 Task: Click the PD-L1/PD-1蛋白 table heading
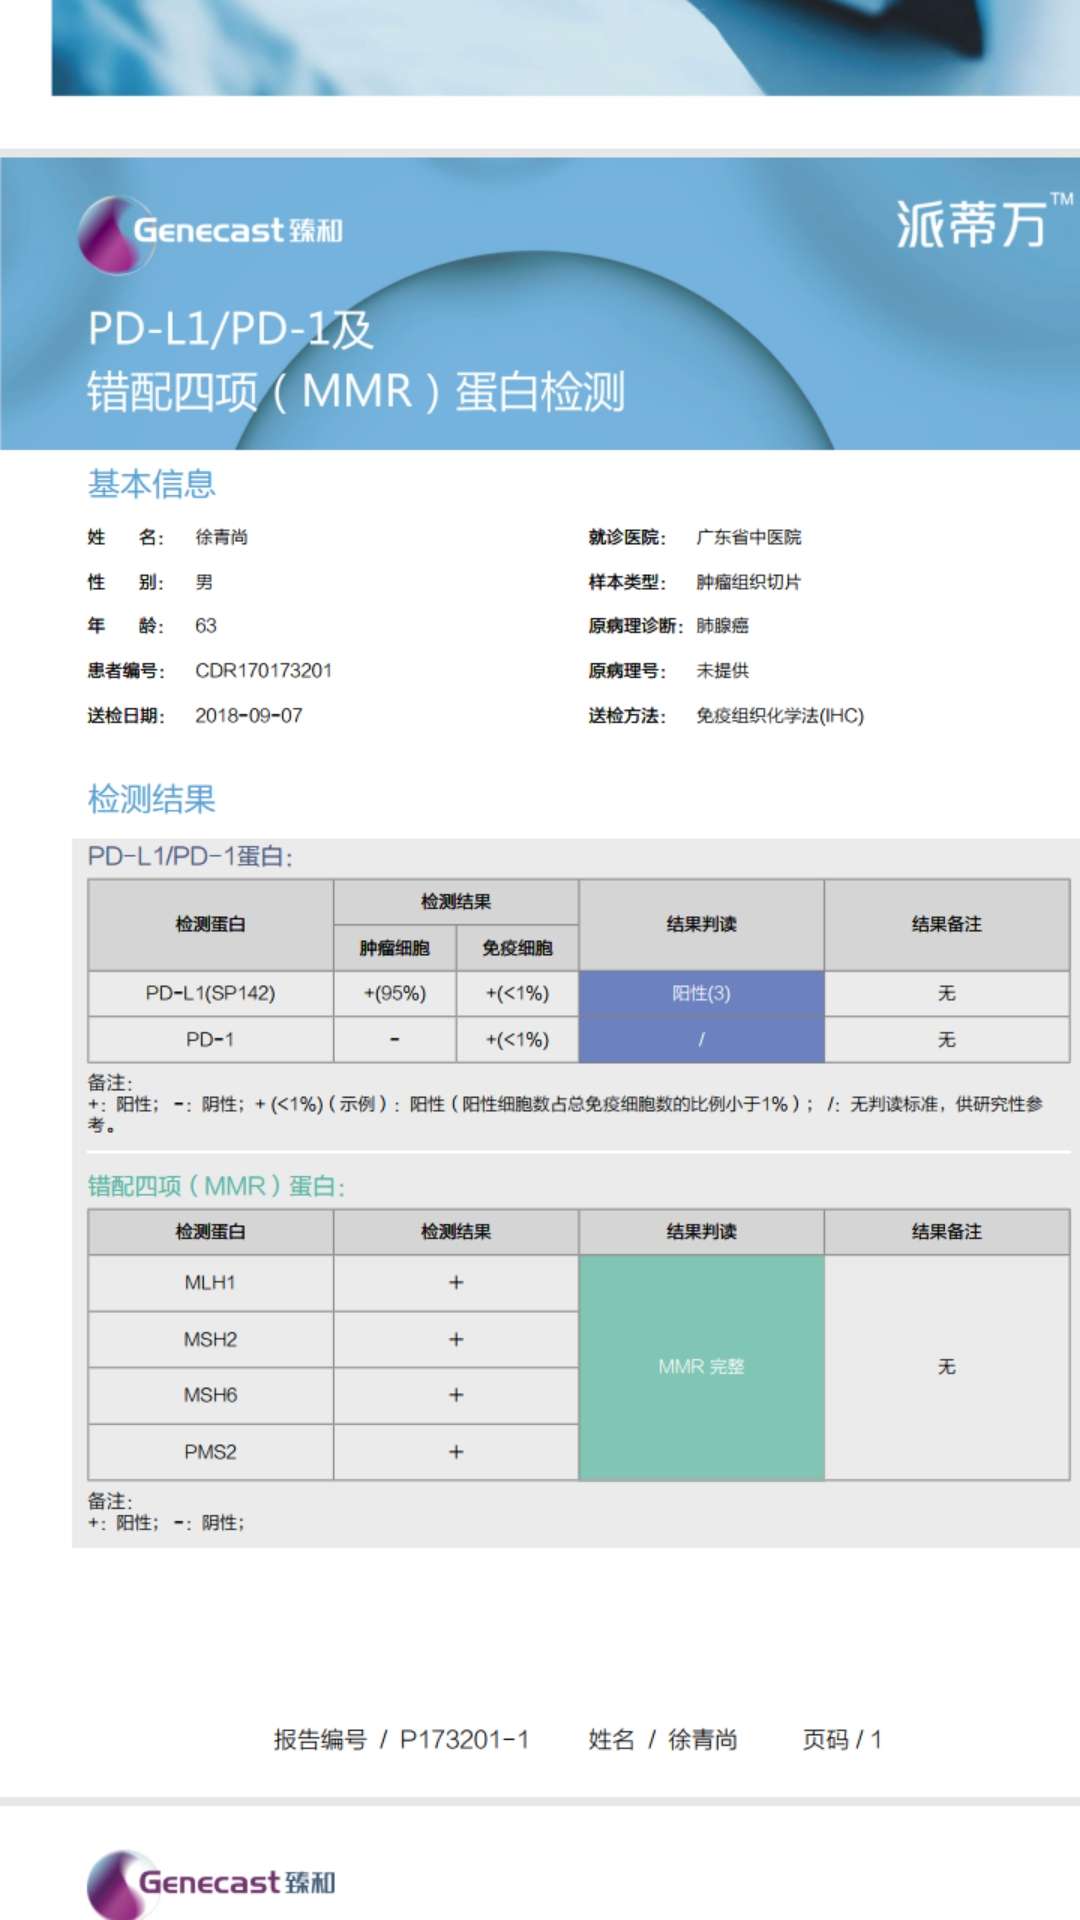[190, 857]
